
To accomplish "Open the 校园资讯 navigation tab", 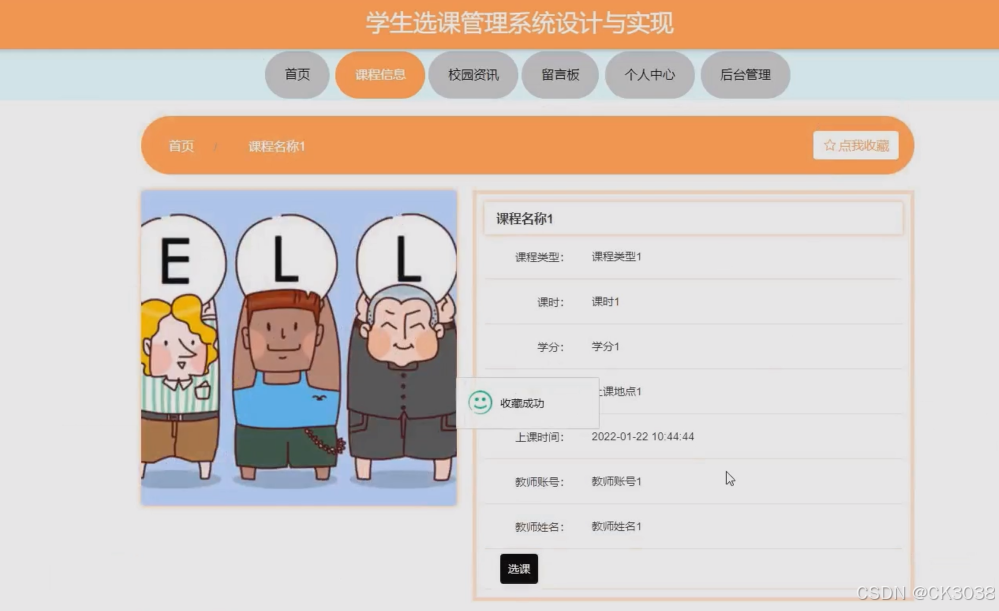I will click(x=473, y=75).
